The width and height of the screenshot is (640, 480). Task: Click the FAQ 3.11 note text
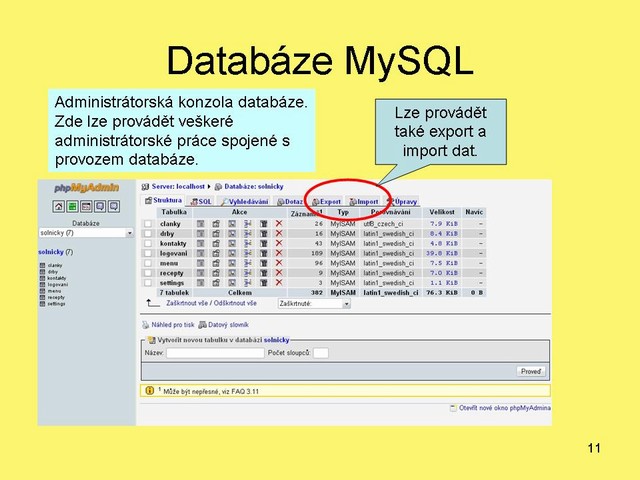[x=211, y=391]
